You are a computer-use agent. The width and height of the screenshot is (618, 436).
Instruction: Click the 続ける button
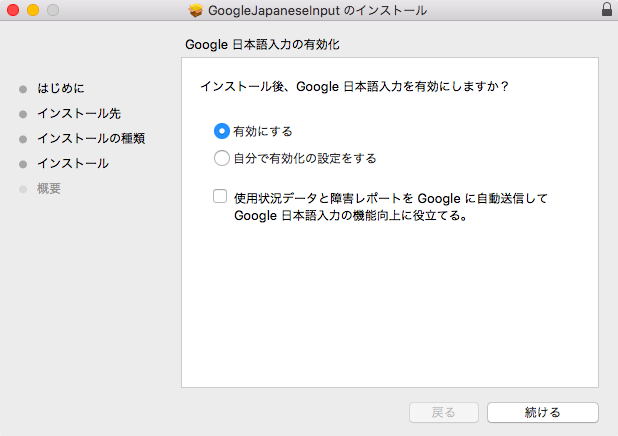click(x=543, y=412)
